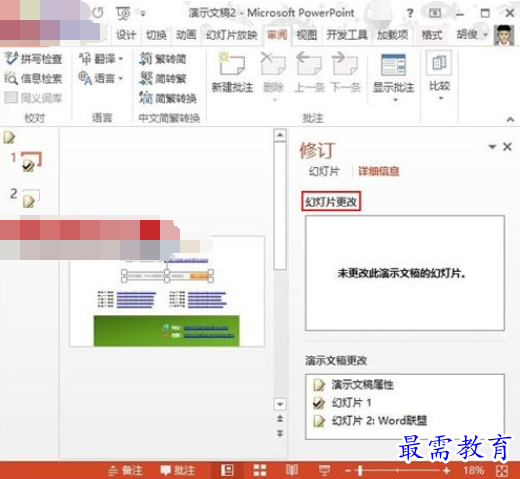Switch to the 开发工具 tab

[347, 35]
